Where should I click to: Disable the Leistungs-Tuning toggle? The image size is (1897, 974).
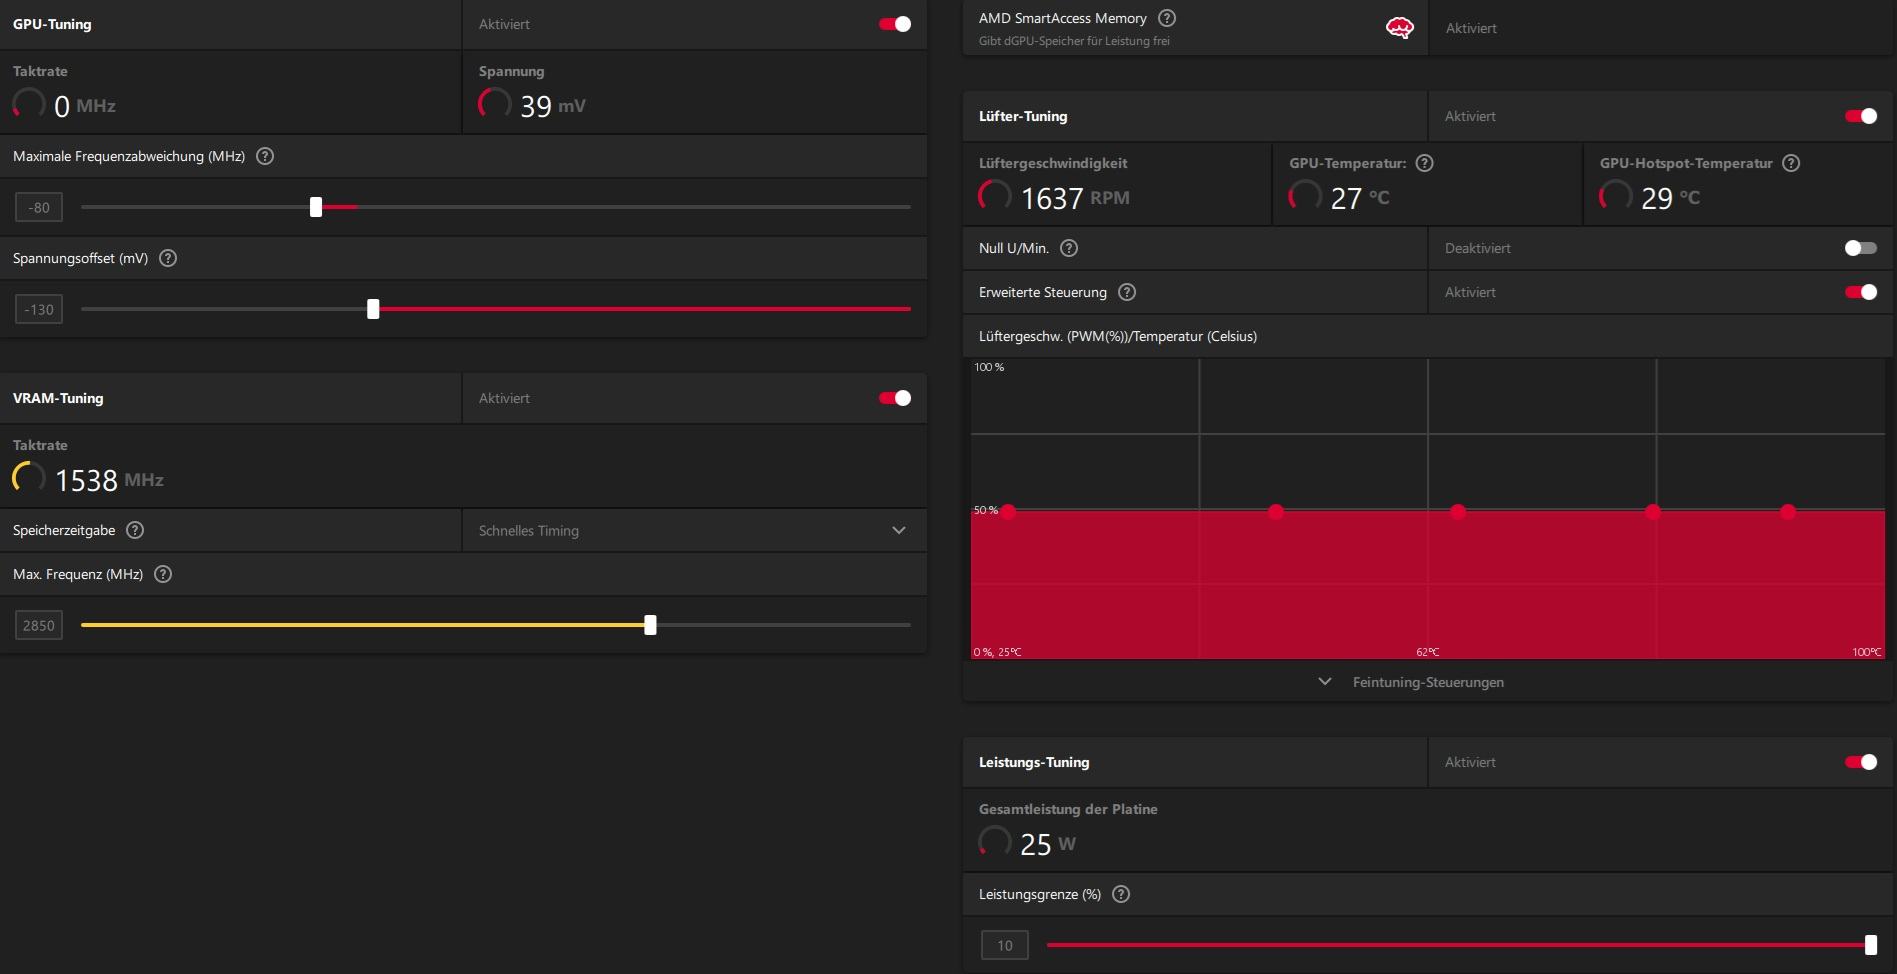point(1861,762)
